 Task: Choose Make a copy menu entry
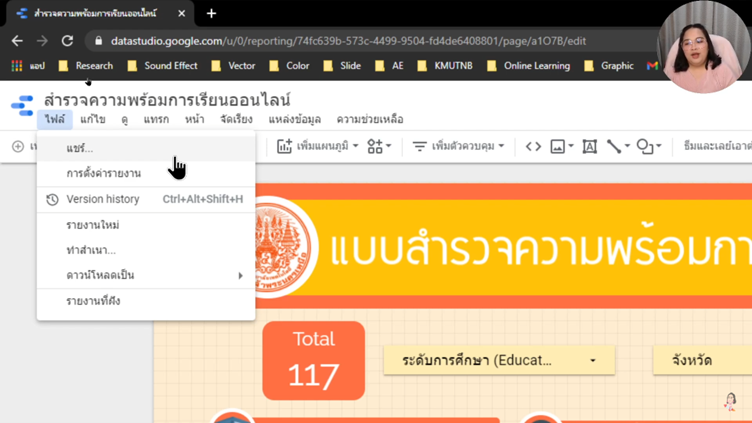tap(91, 250)
